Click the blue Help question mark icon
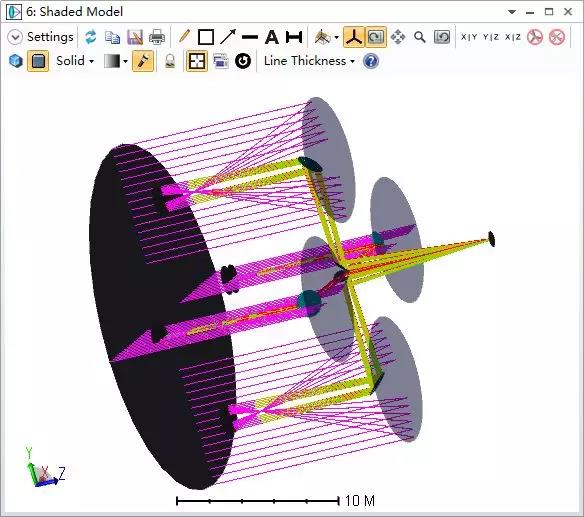This screenshot has height=517, width=584. click(371, 61)
